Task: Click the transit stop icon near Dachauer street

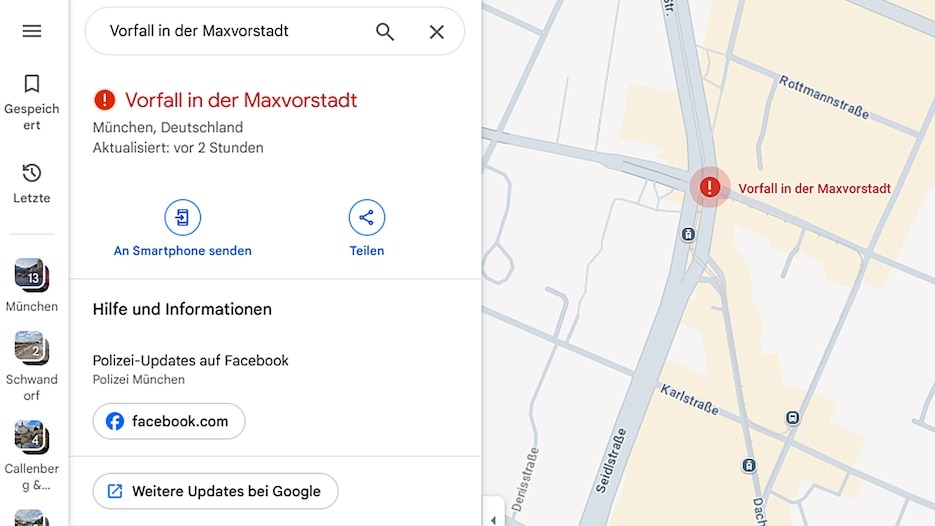Action: 749,465
